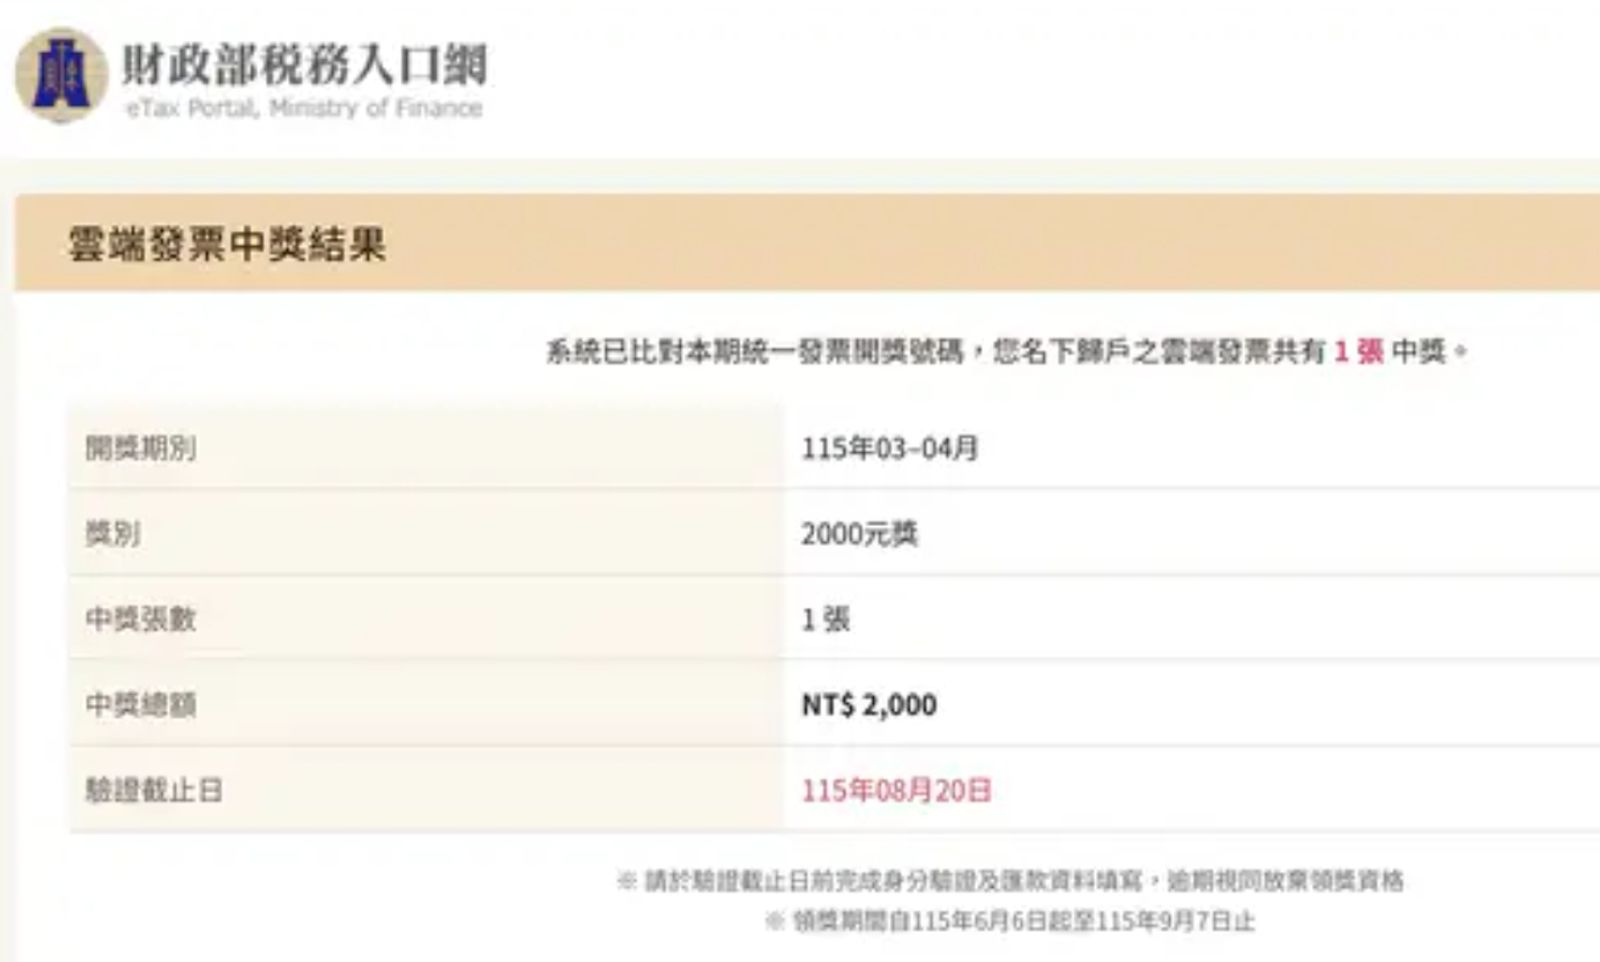Click the red 1 張 winning count

tap(1359, 351)
